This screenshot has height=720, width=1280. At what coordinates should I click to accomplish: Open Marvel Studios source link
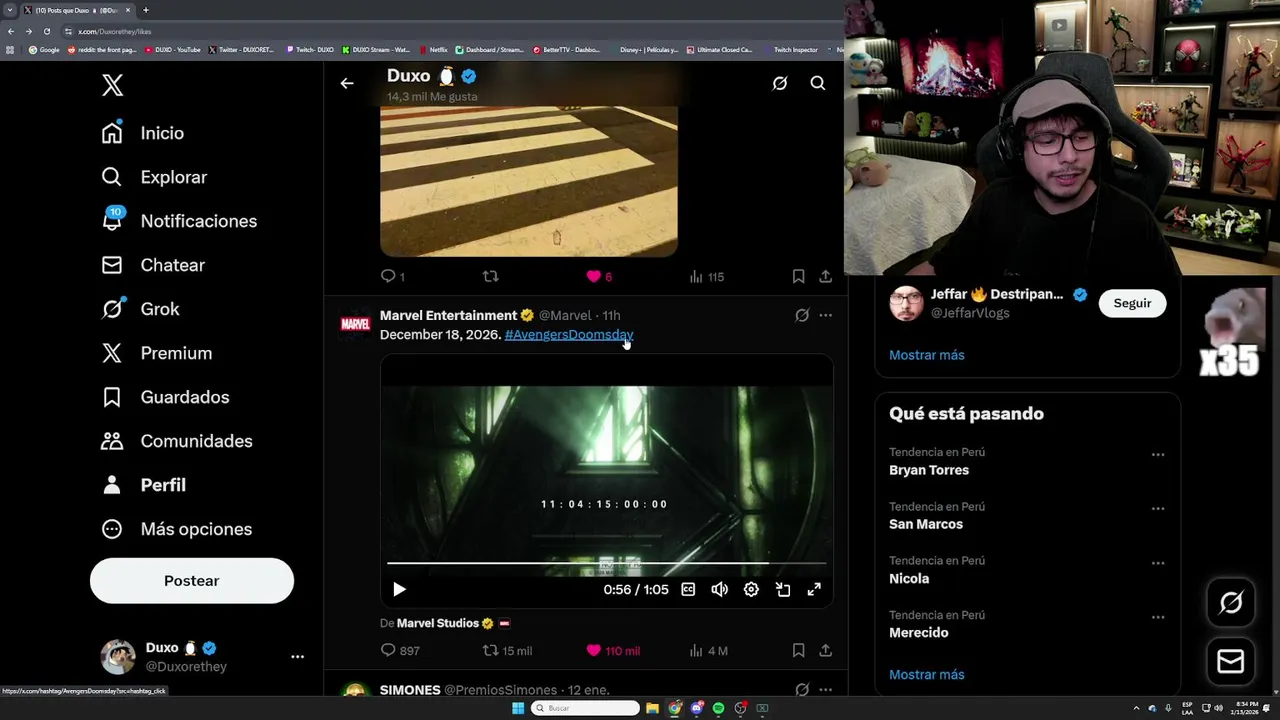pos(438,623)
